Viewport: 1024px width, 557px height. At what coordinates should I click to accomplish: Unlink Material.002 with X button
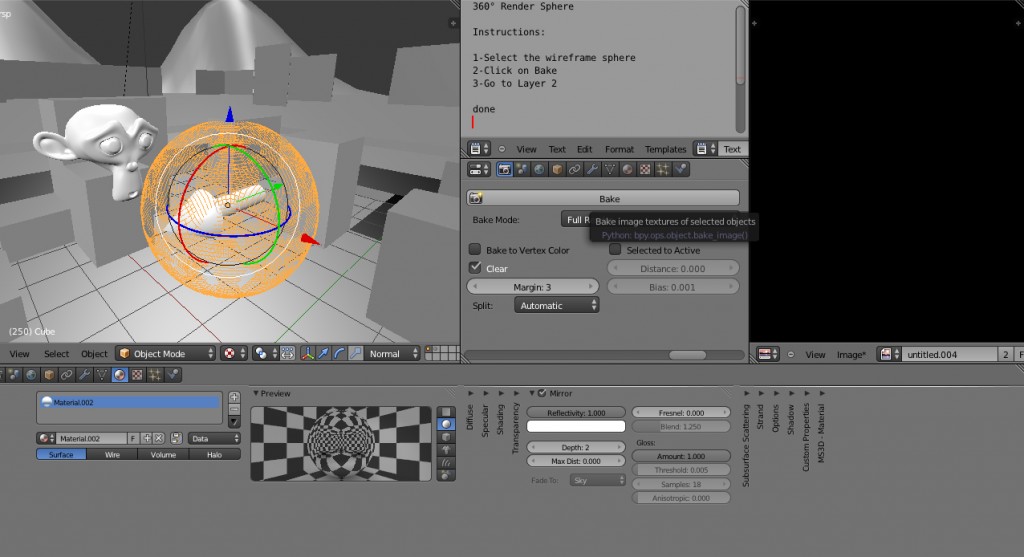(159, 438)
